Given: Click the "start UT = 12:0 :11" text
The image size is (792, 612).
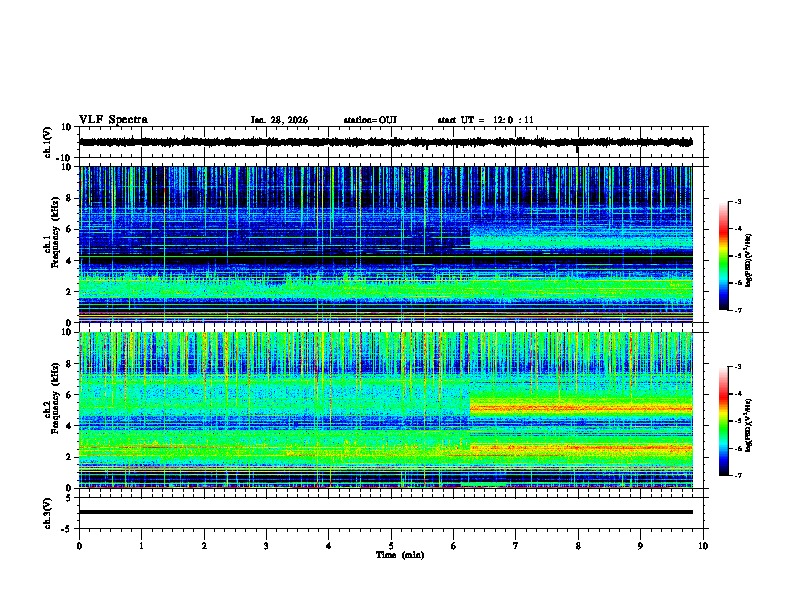Looking at the screenshot, I should click(485, 120).
